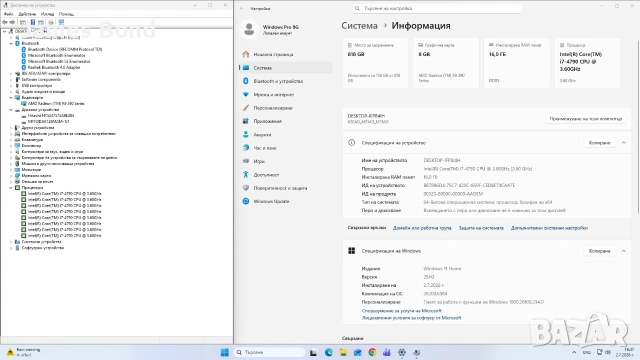The width and height of the screenshot is (640, 360).
Task: Open Допълнителни системни настройки link
Action: click(549, 228)
